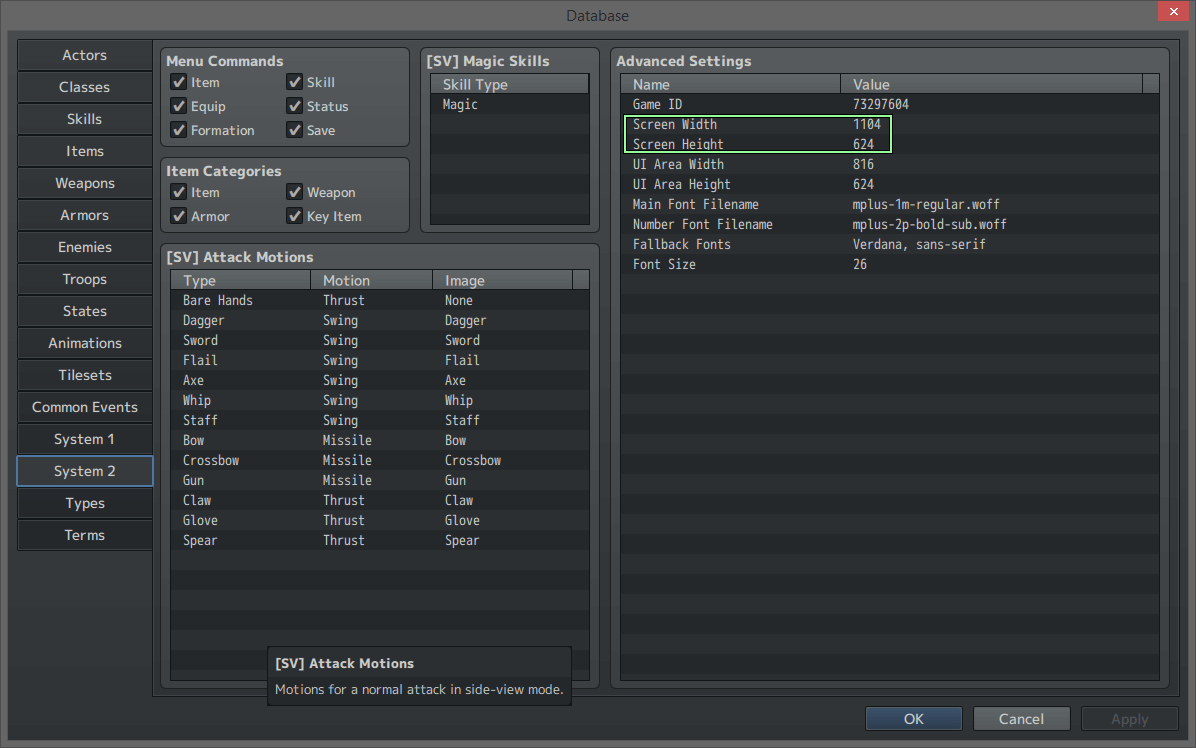Open the Armors tab
The width and height of the screenshot is (1196, 748).
click(85, 215)
